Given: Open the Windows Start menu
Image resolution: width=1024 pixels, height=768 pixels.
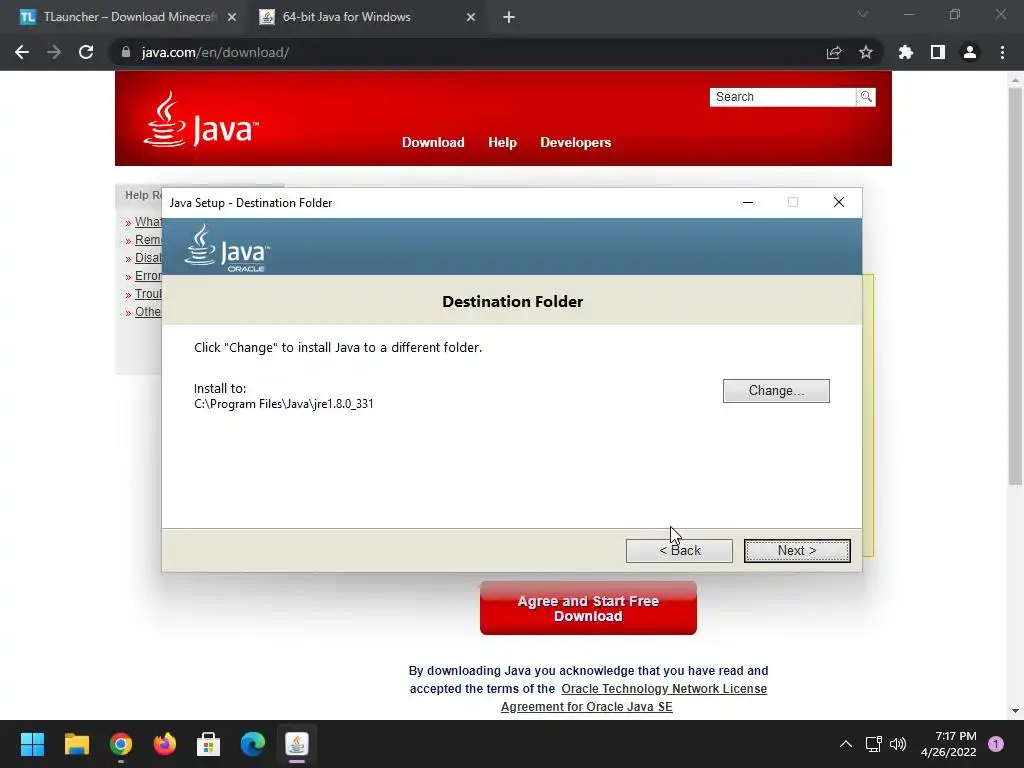Looking at the screenshot, I should [x=32, y=744].
